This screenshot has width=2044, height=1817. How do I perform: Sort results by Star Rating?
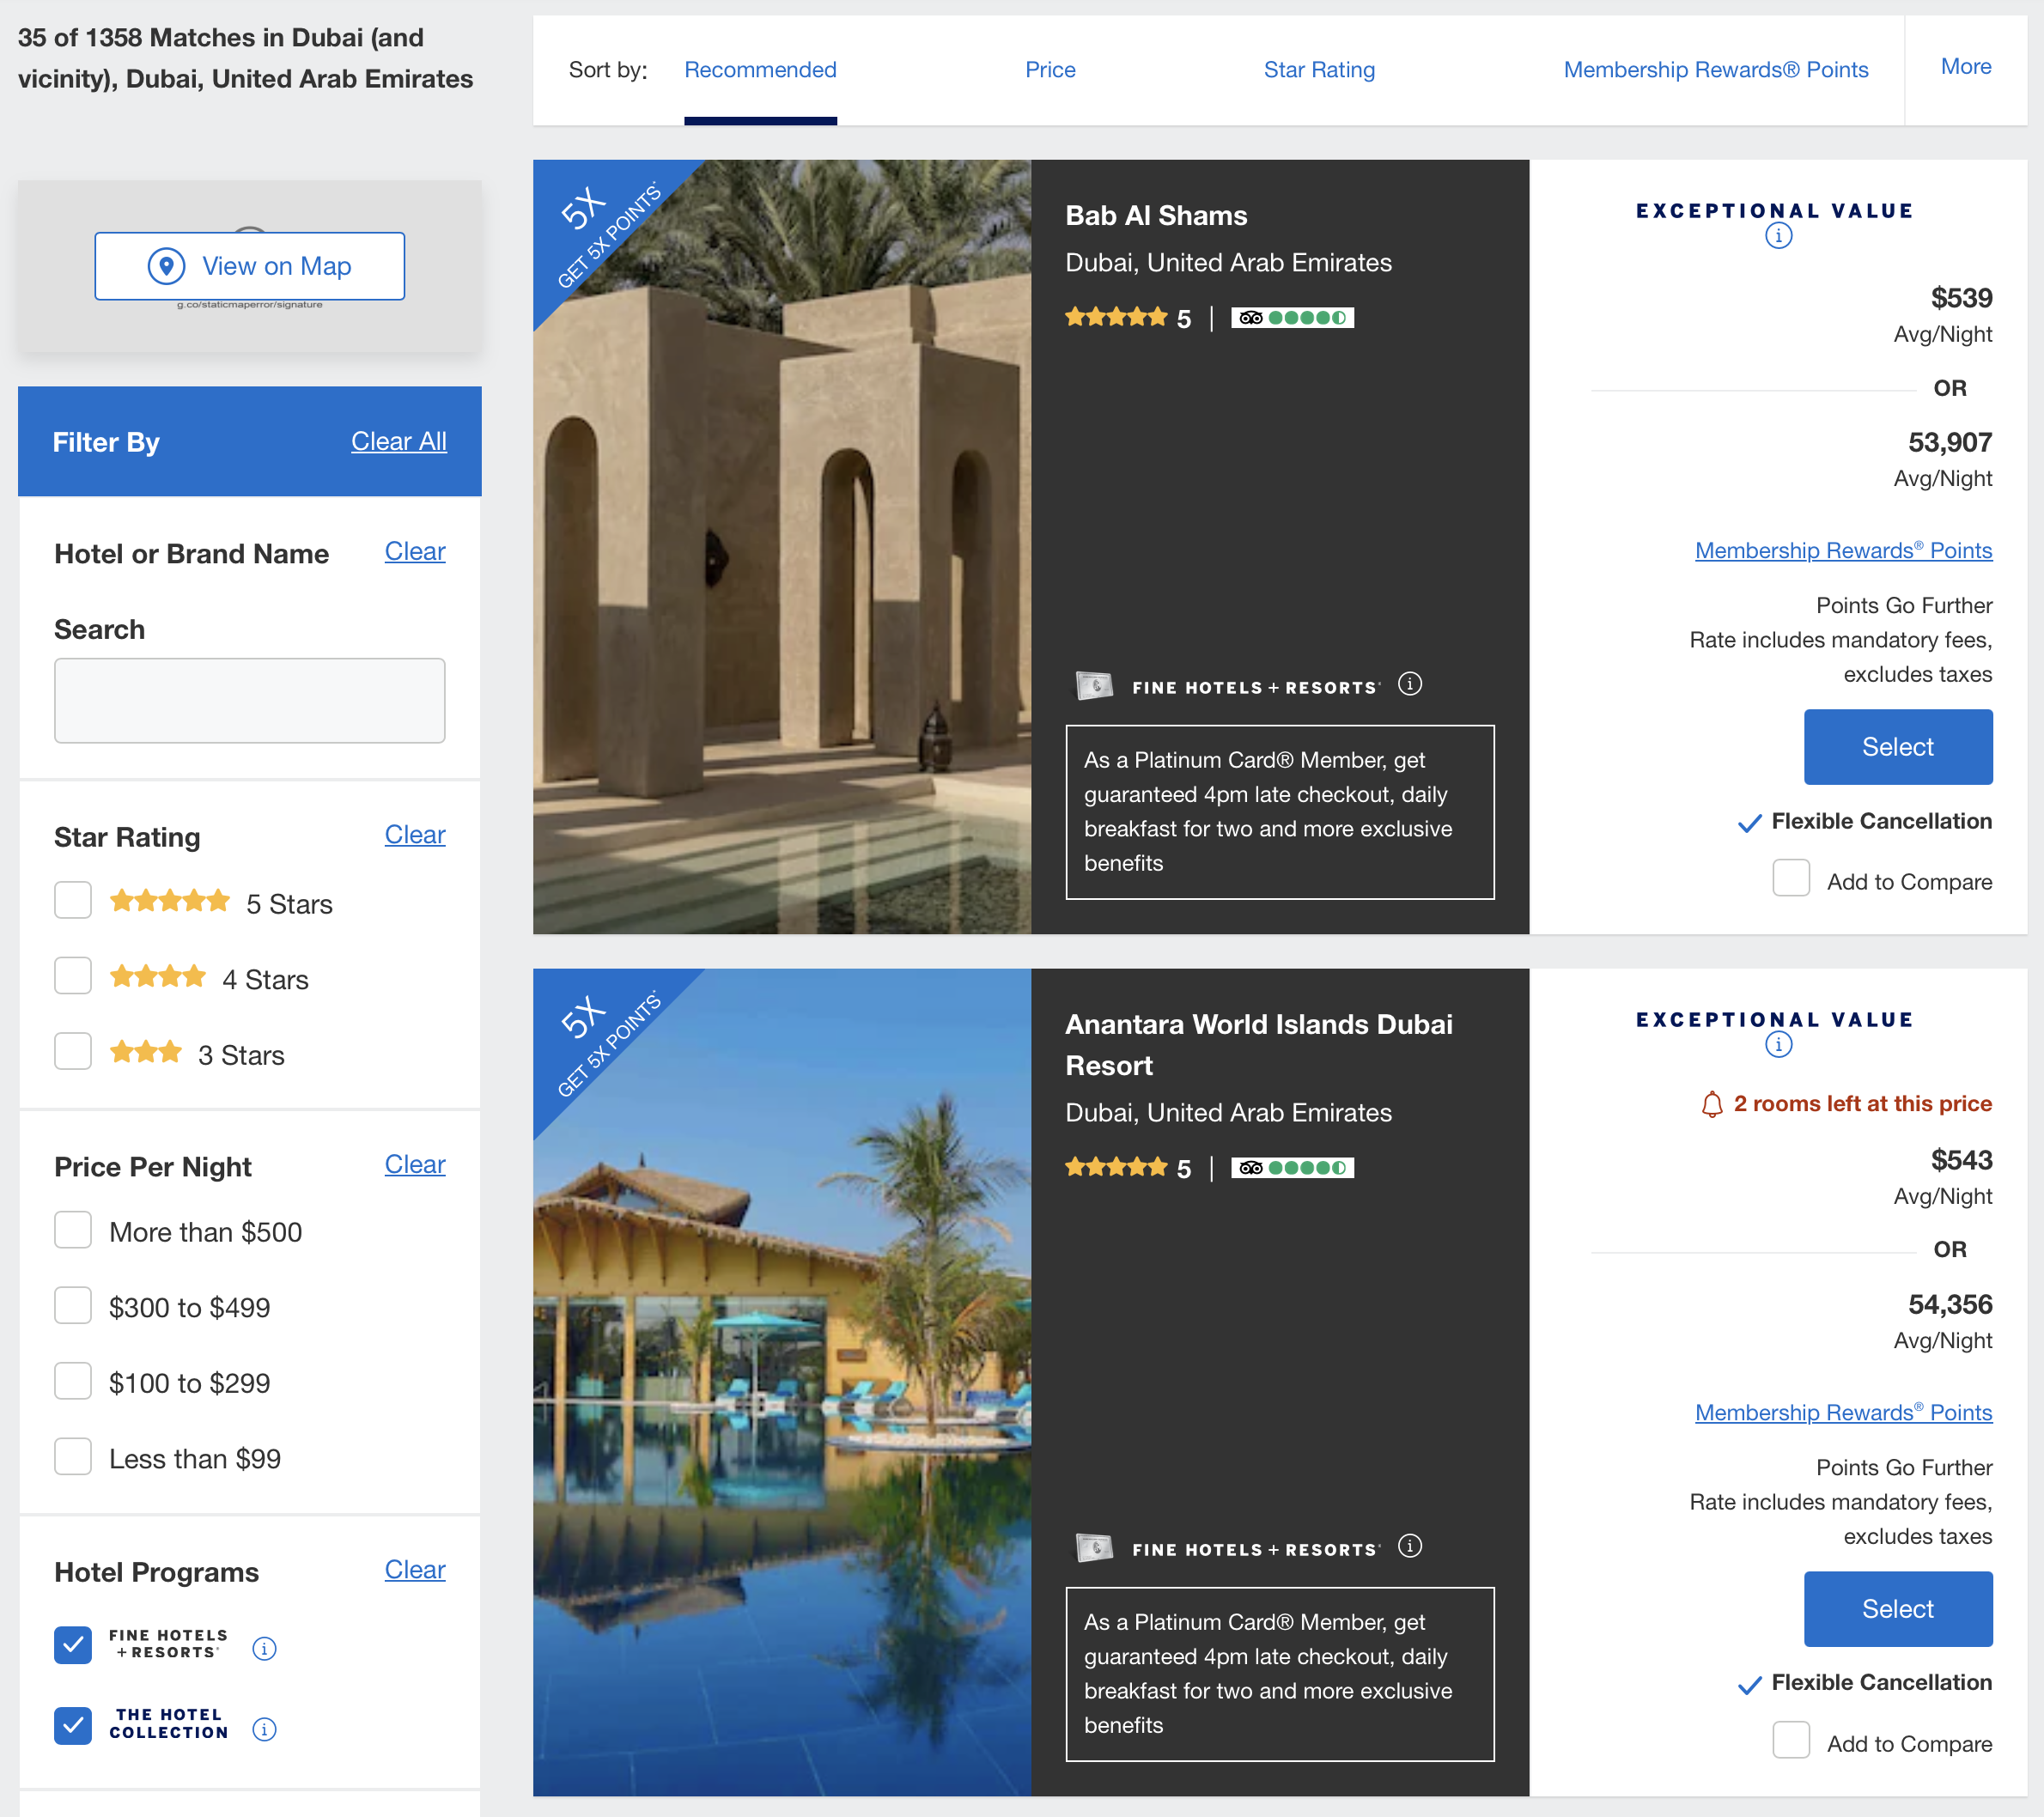pyautogui.click(x=1319, y=70)
